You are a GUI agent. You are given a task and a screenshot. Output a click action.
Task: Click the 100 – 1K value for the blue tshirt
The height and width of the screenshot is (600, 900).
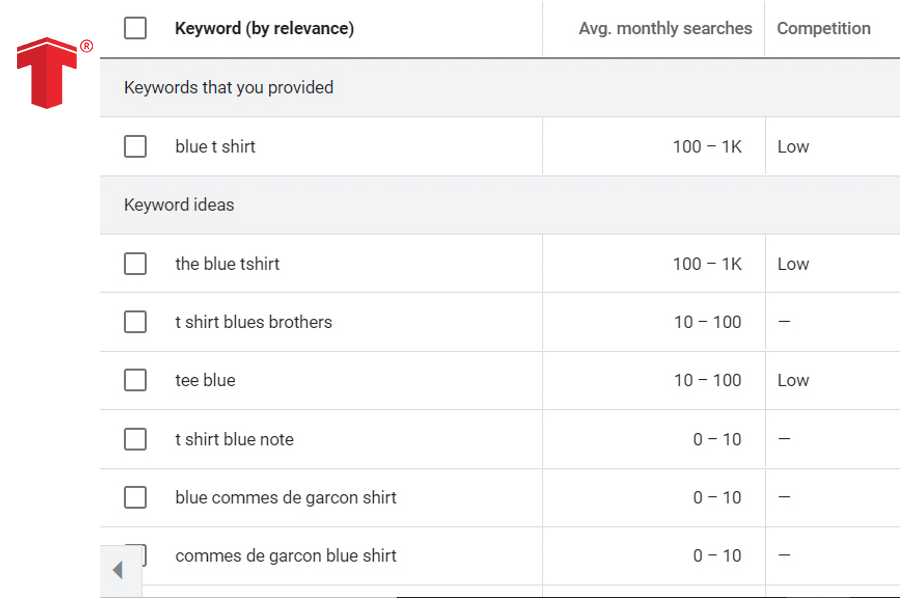(707, 264)
